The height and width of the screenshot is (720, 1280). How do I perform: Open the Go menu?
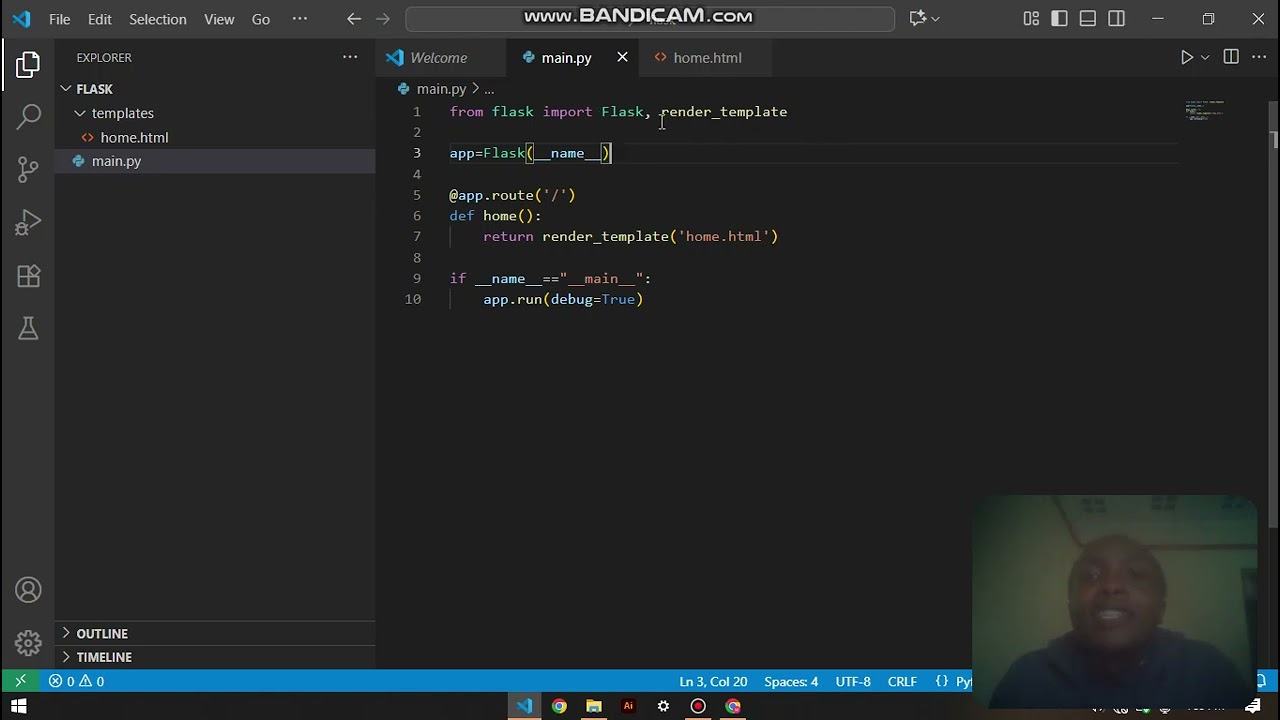point(261,19)
